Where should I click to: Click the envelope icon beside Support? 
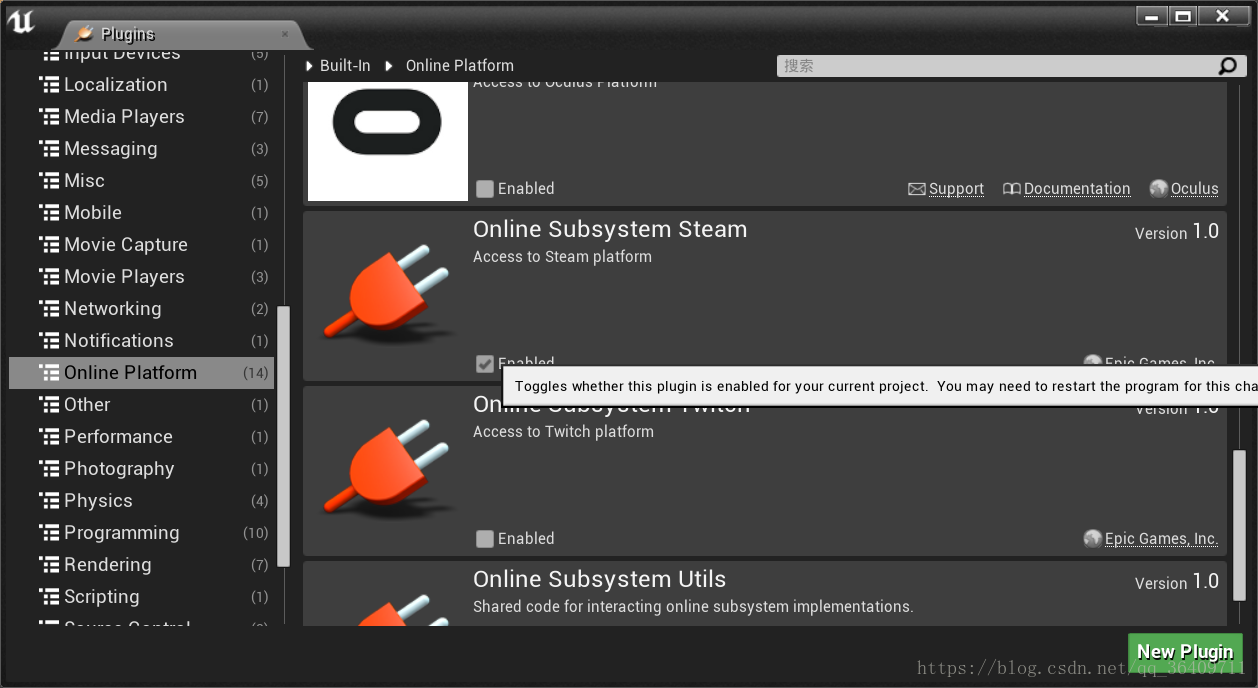coord(916,189)
